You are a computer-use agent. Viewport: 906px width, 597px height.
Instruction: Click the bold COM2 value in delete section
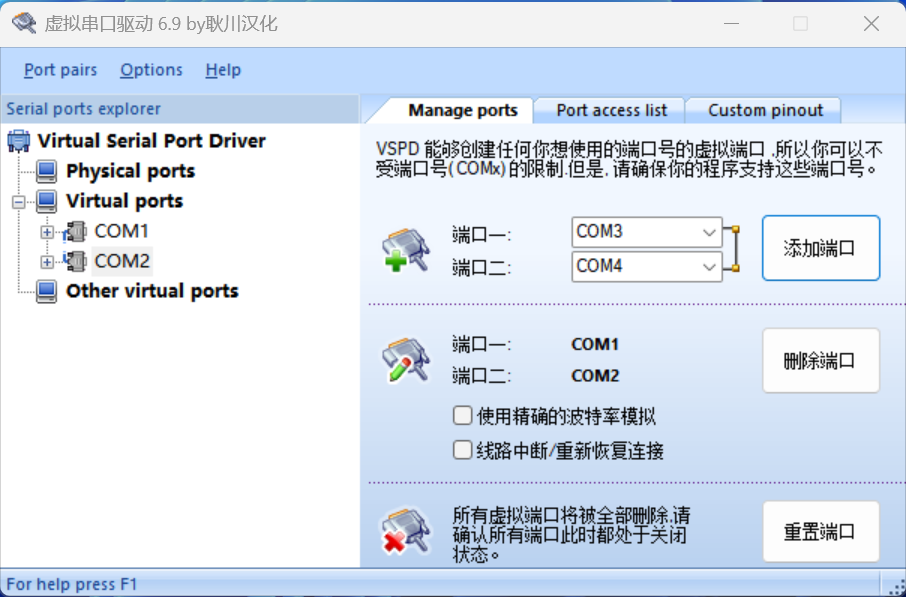click(595, 376)
